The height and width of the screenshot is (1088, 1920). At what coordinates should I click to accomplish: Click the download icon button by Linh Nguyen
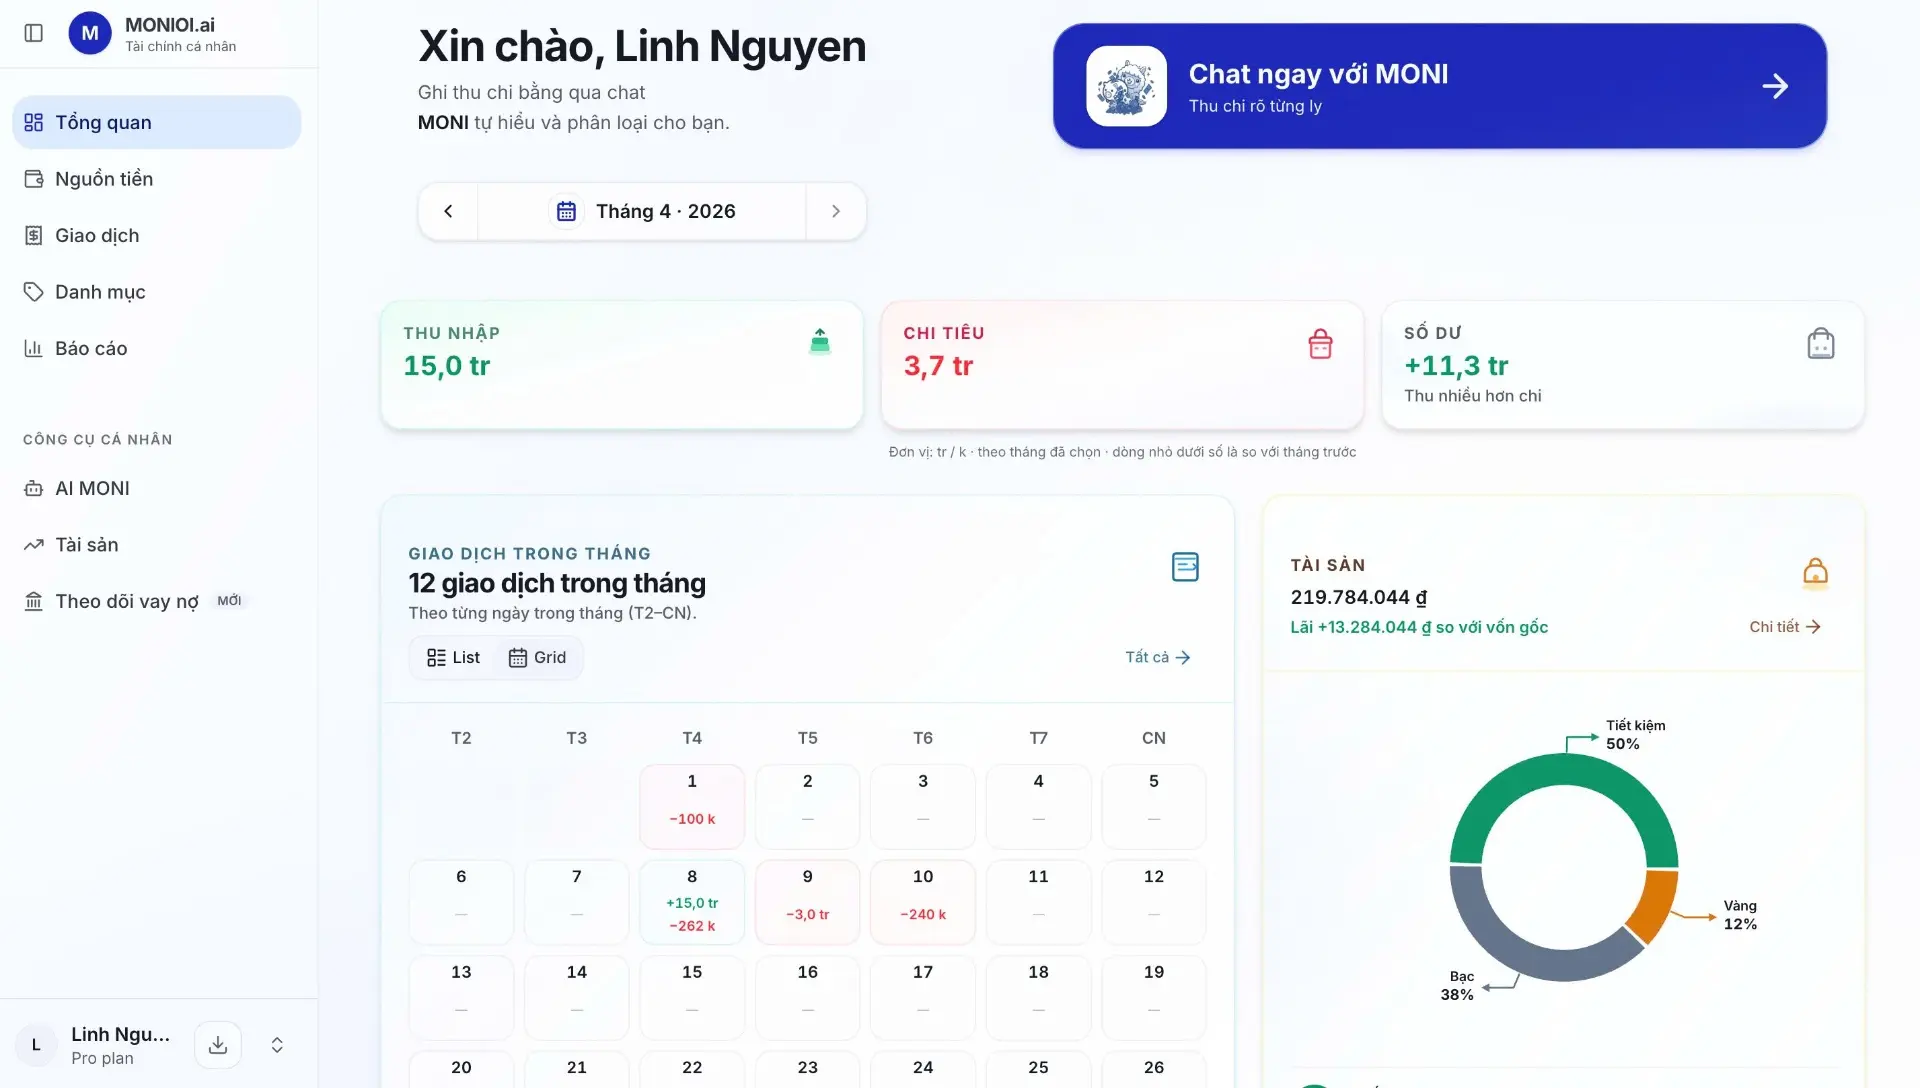[218, 1045]
